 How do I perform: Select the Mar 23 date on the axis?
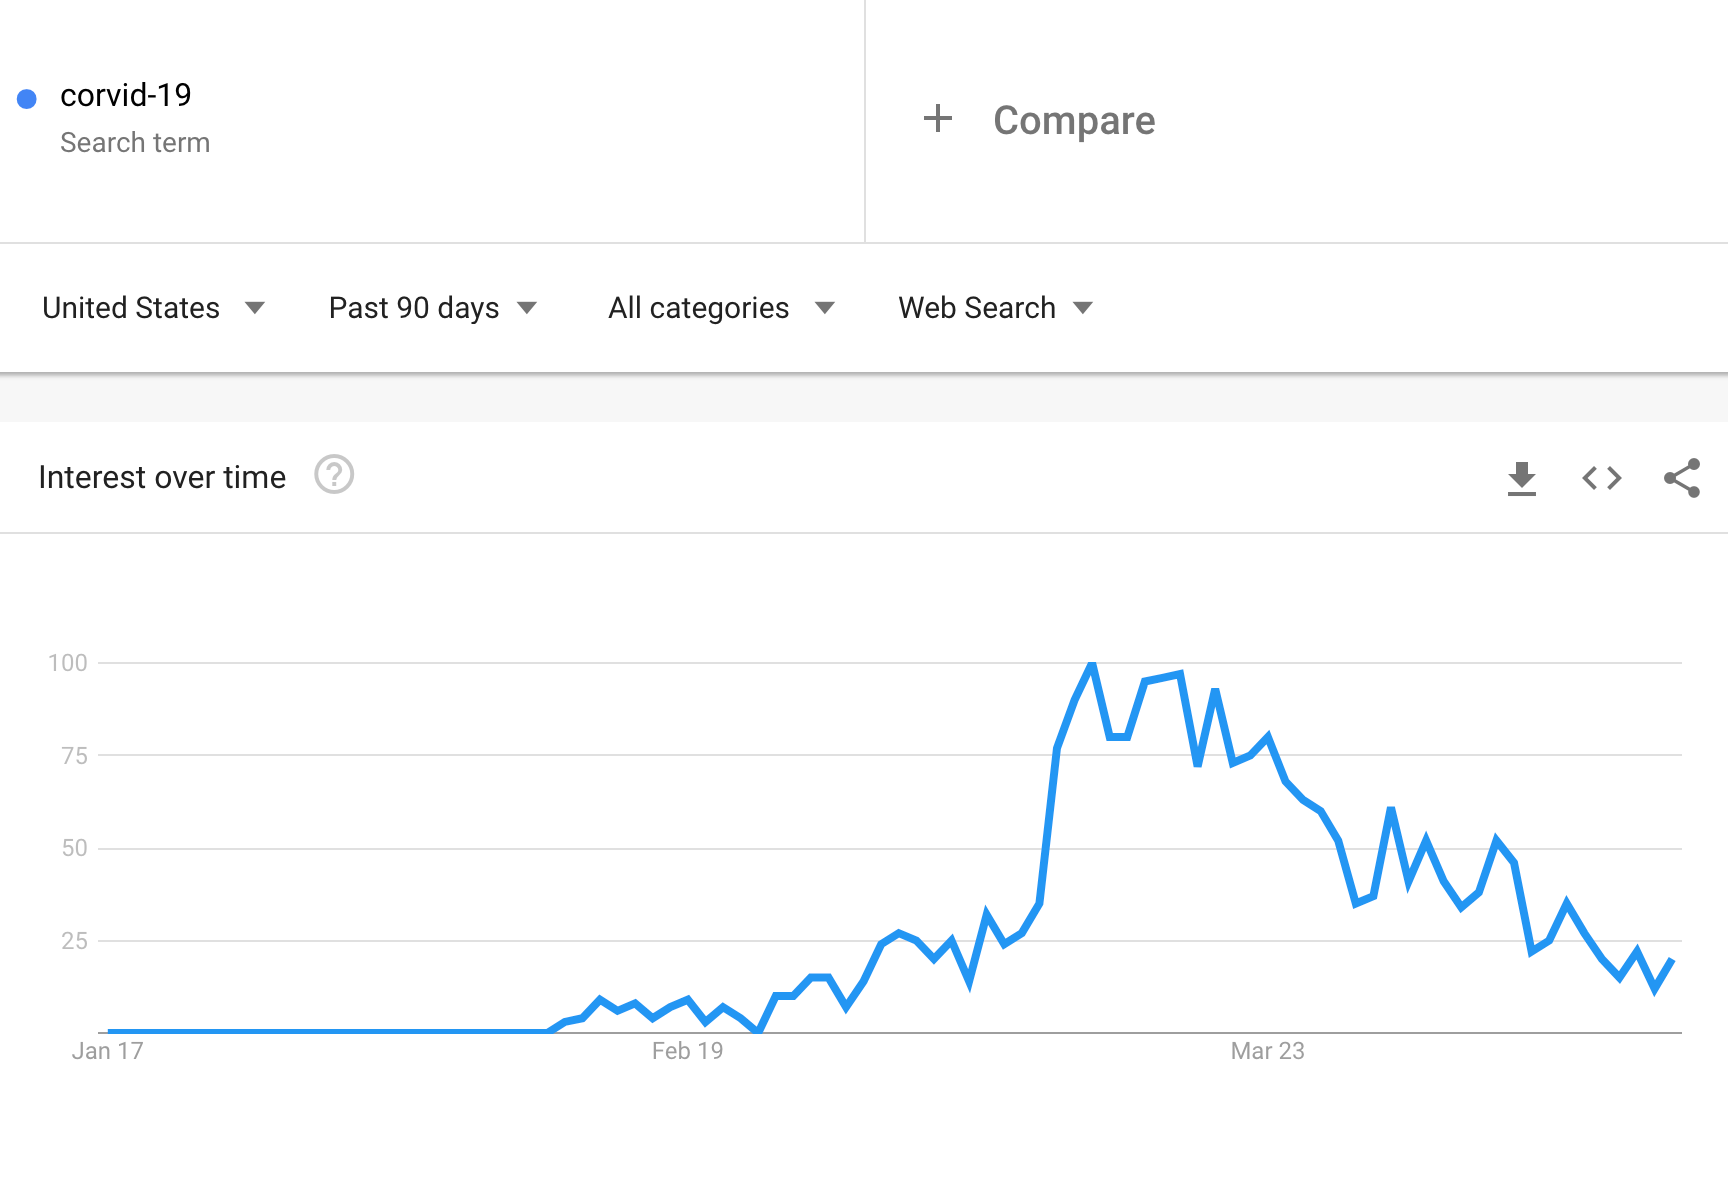(1267, 1051)
